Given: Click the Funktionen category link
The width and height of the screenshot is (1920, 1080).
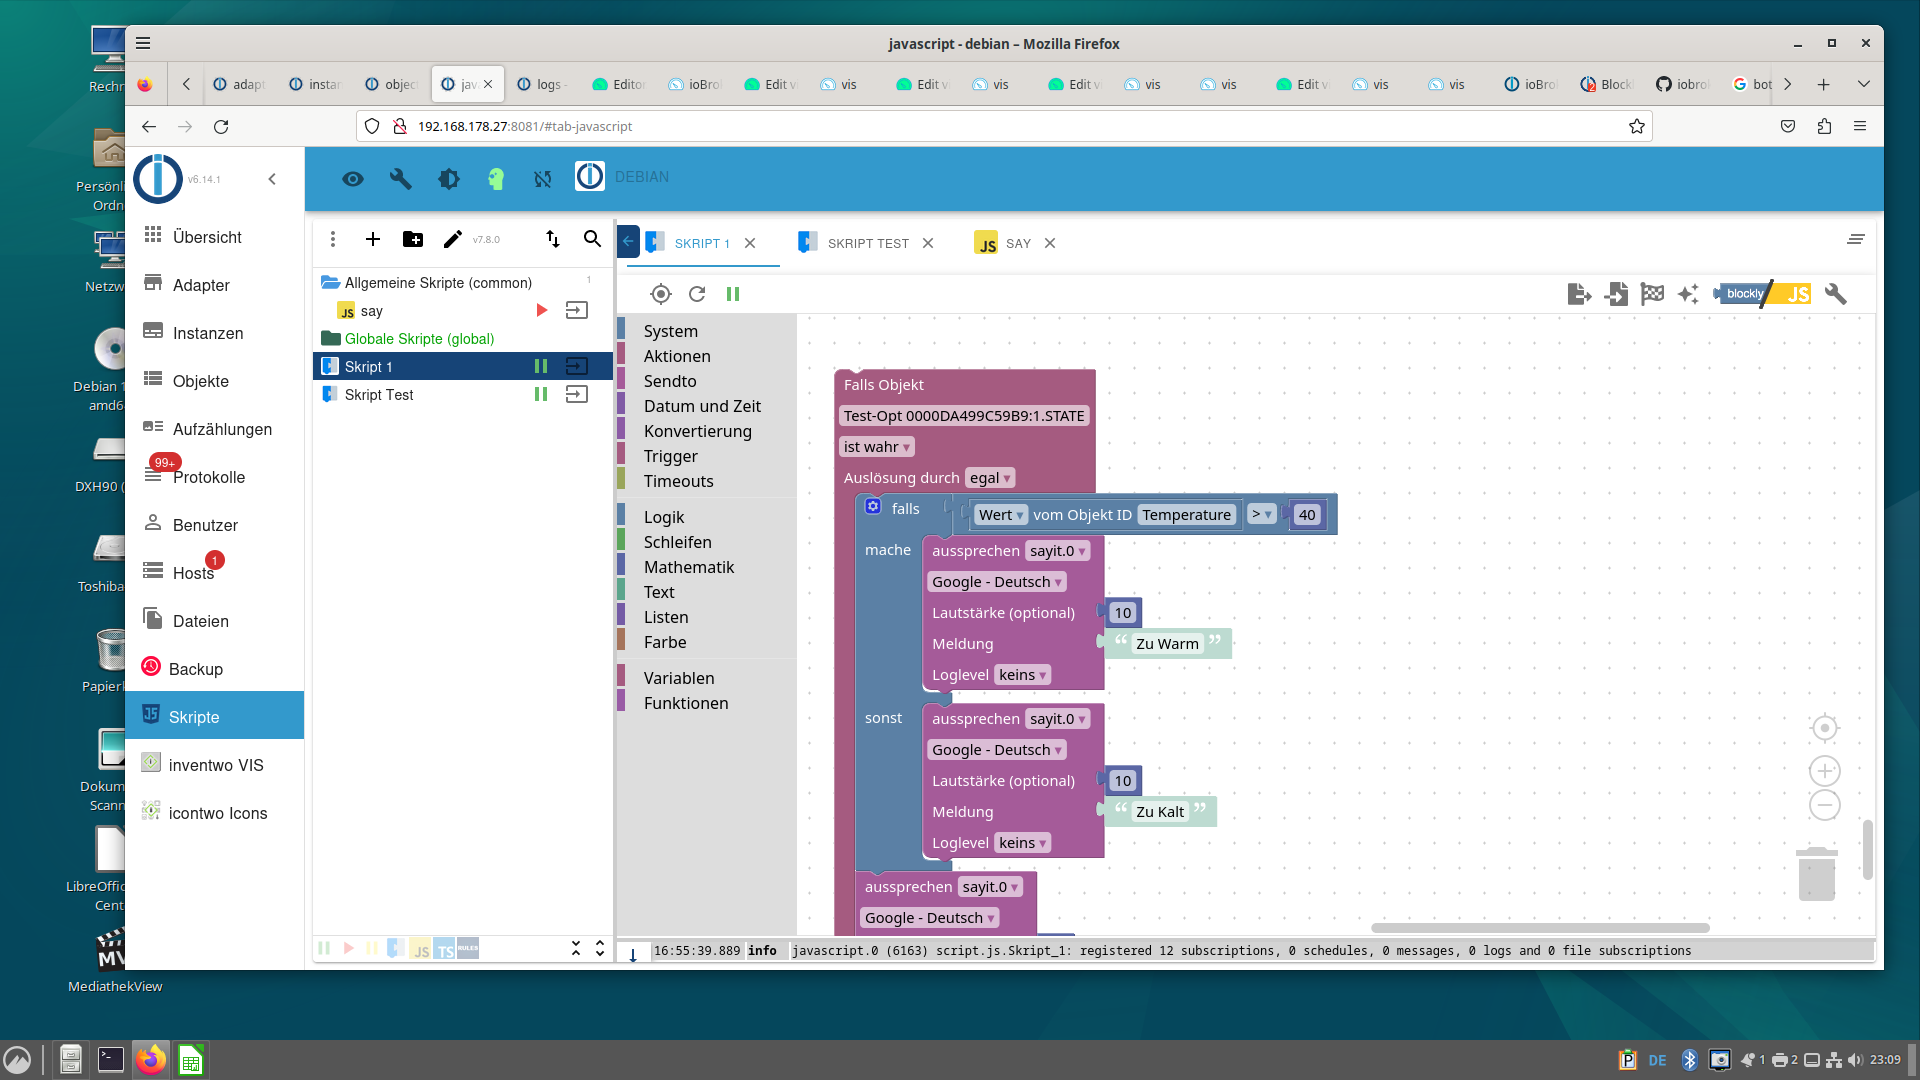Looking at the screenshot, I should 686,703.
